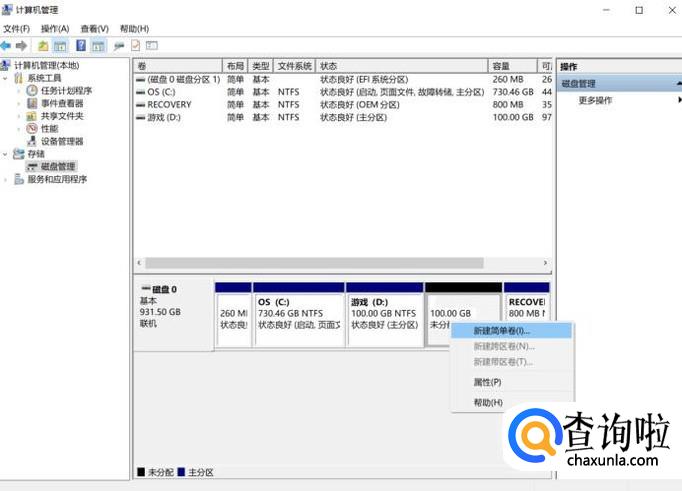Select 设备管理器 in the sidebar tree
Image resolution: width=682 pixels, height=491 pixels.
tap(61, 141)
